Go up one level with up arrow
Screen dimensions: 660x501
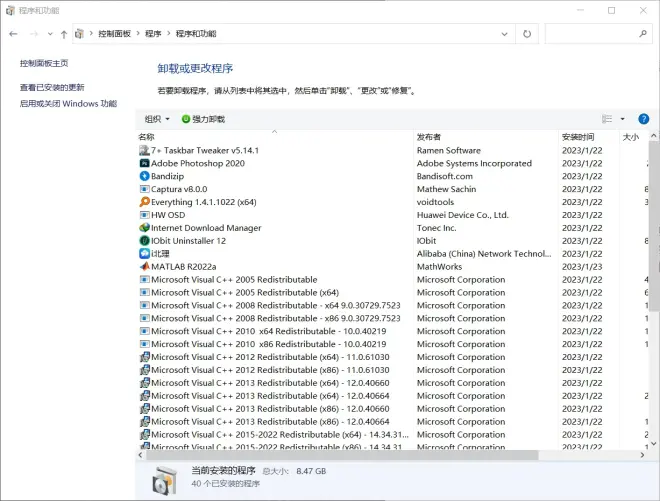pos(64,34)
